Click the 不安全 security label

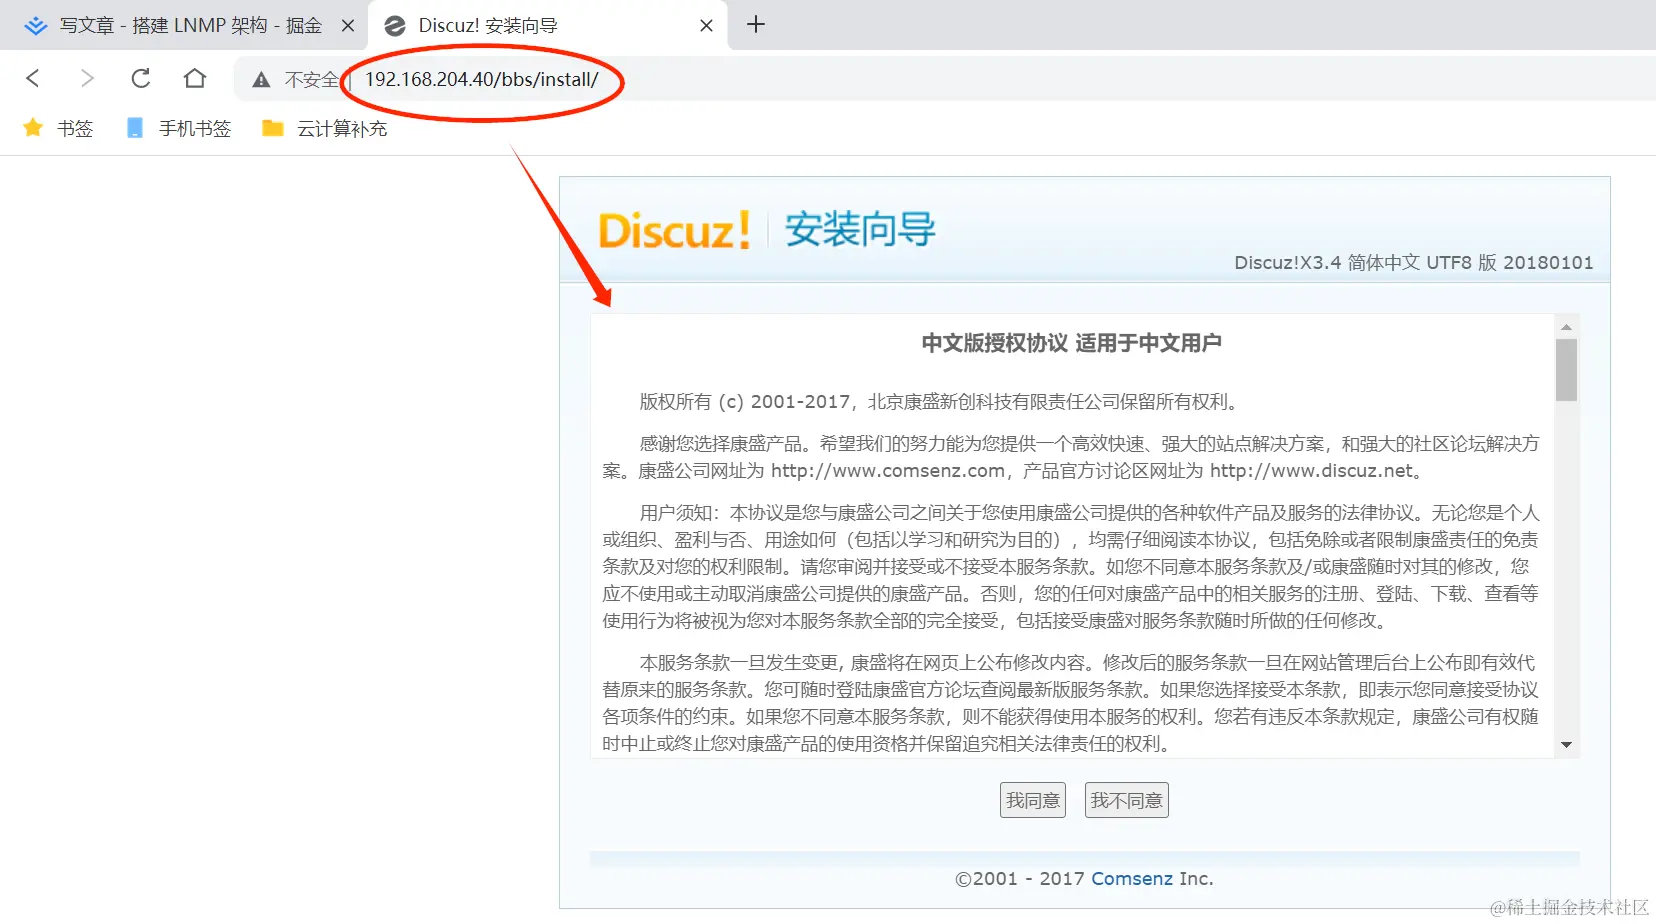tap(312, 80)
